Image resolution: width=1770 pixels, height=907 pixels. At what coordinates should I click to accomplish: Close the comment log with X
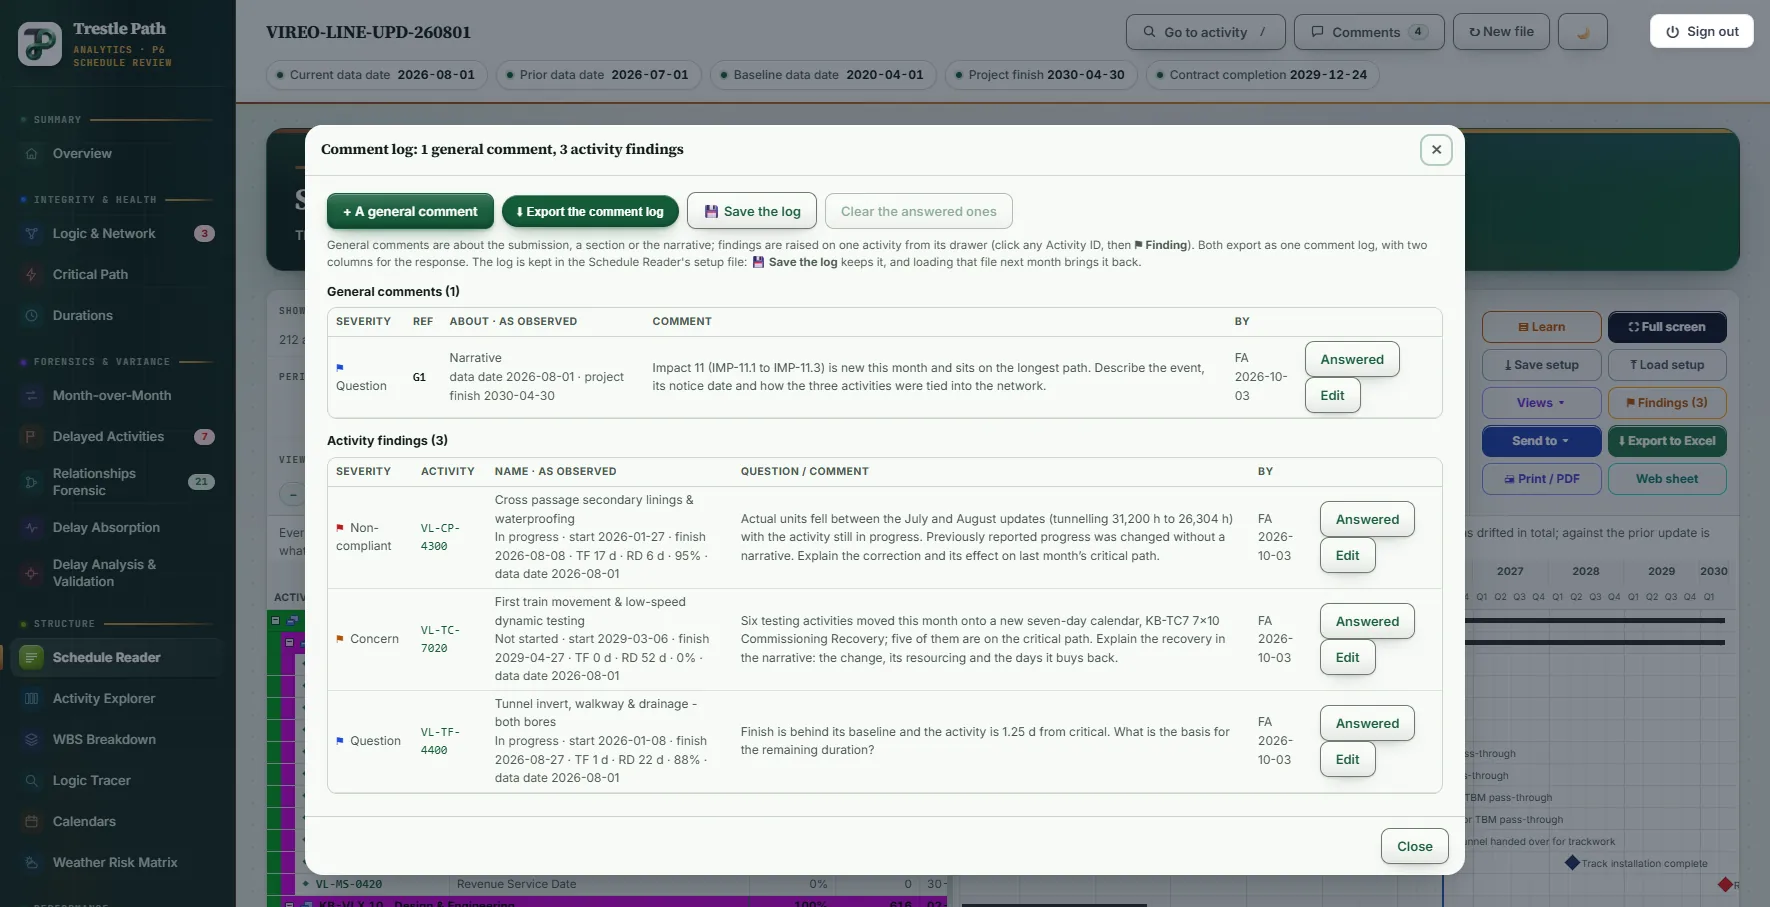[1436, 150]
